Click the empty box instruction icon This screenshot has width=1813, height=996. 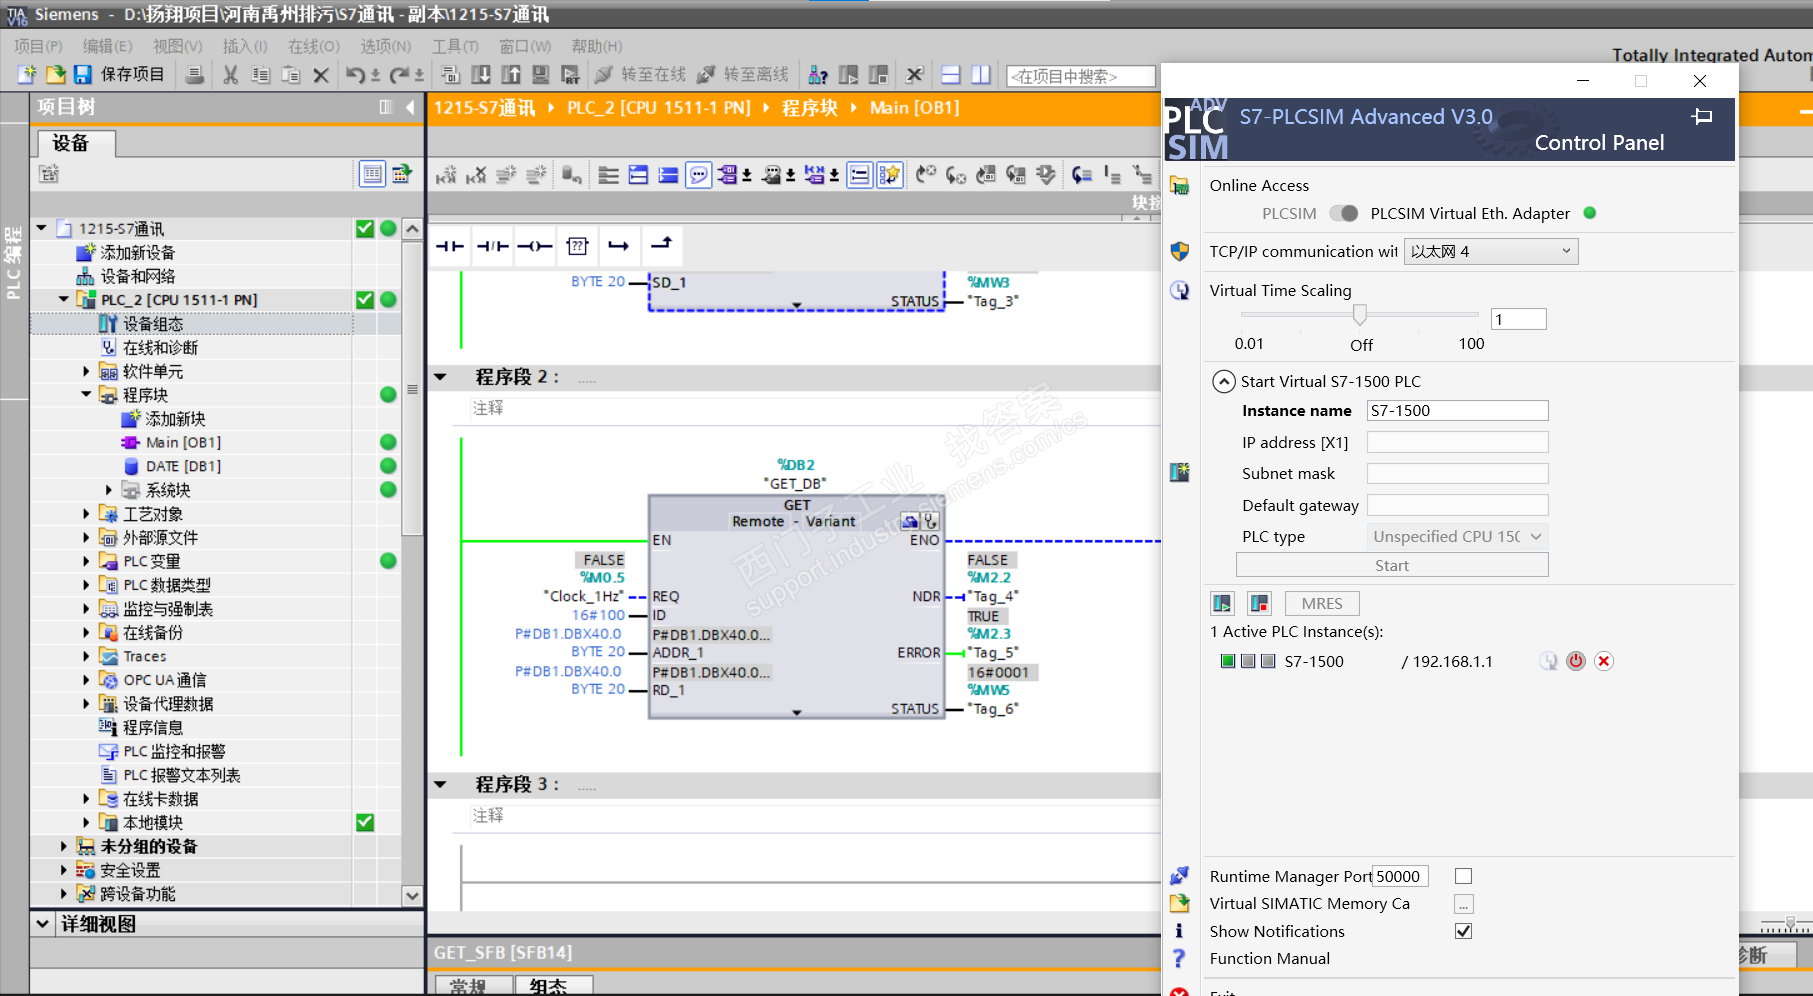577,246
